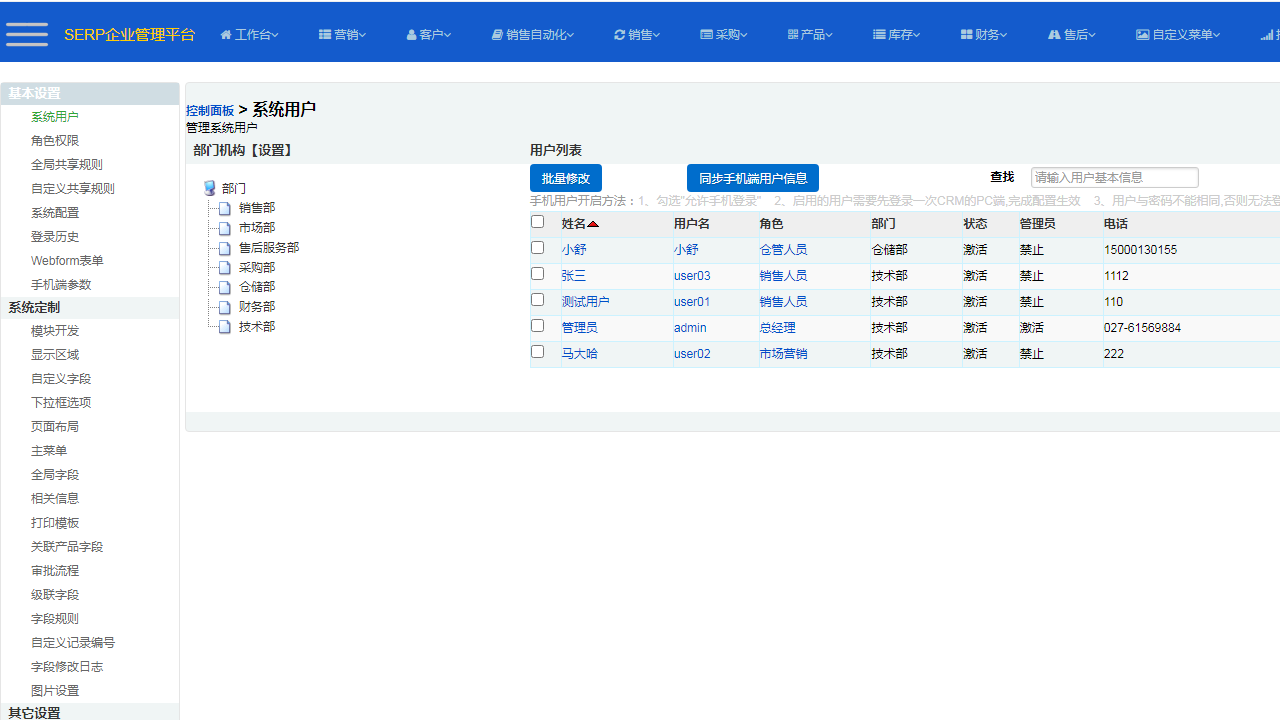Check the 管理员 row checkbox
1280x720 pixels.
(x=537, y=326)
